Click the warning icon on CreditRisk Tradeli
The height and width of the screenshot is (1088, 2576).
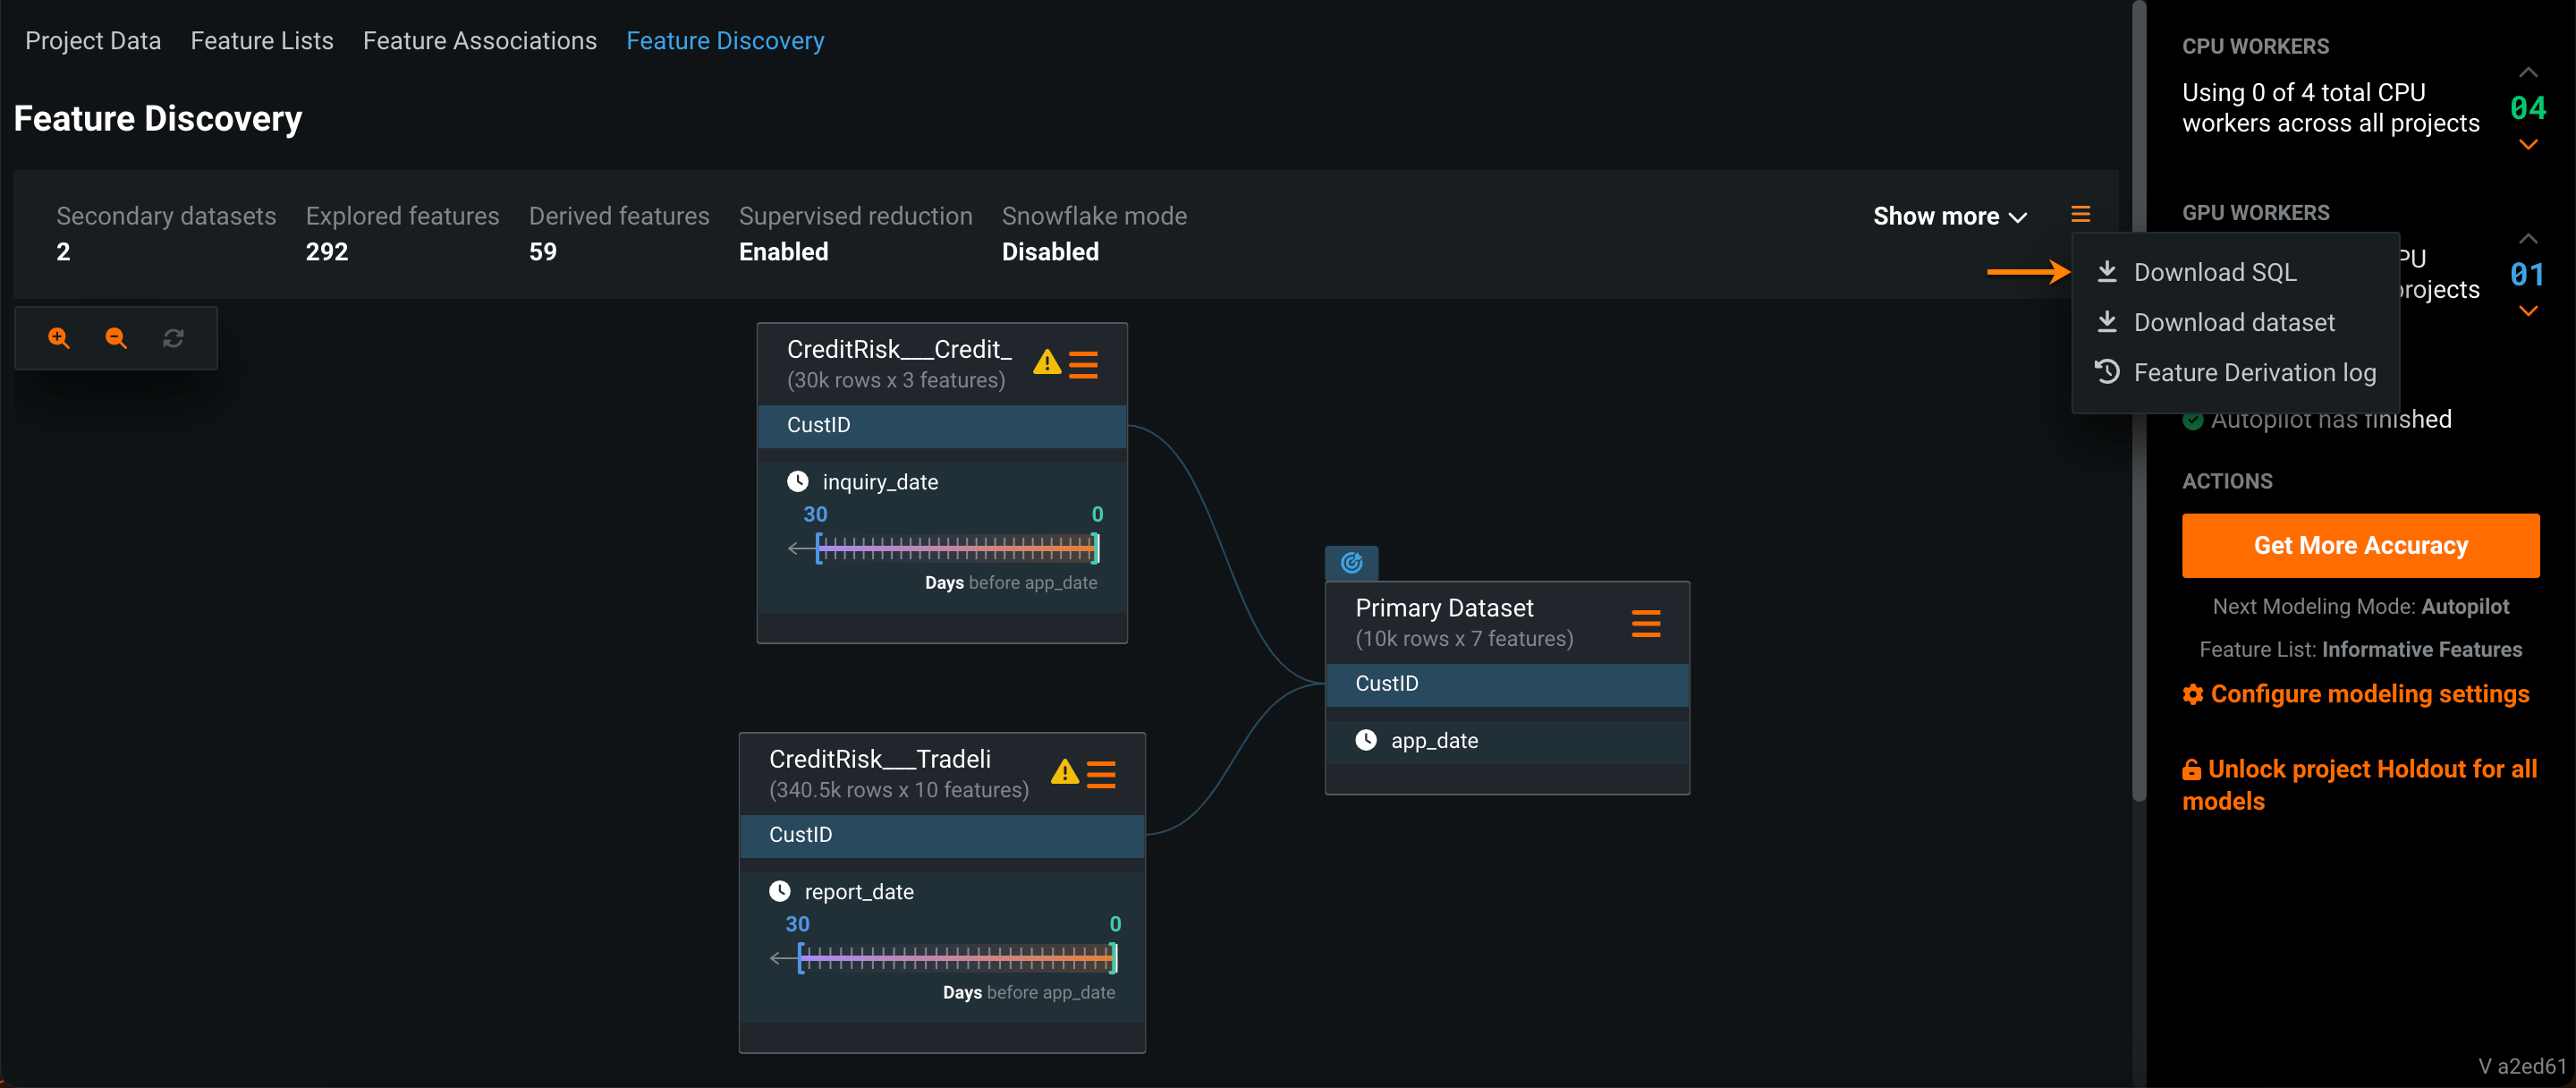click(x=1064, y=772)
